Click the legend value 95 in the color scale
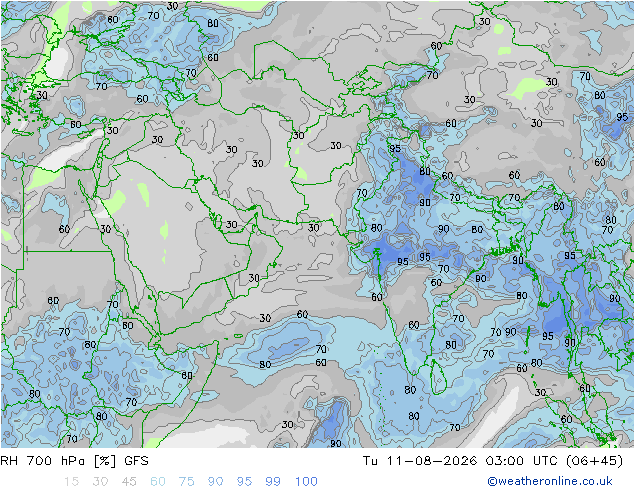The width and height of the screenshot is (634, 490). (x=244, y=482)
